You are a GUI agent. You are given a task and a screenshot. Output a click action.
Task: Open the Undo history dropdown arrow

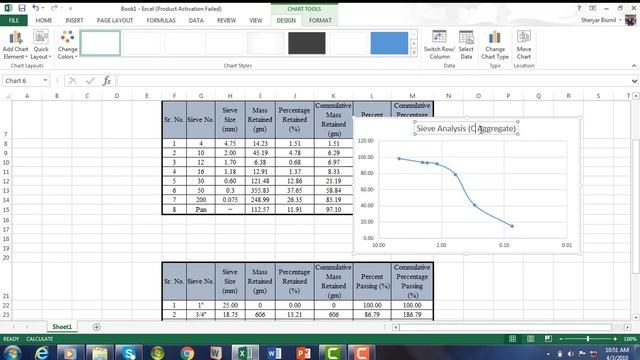click(43, 8)
